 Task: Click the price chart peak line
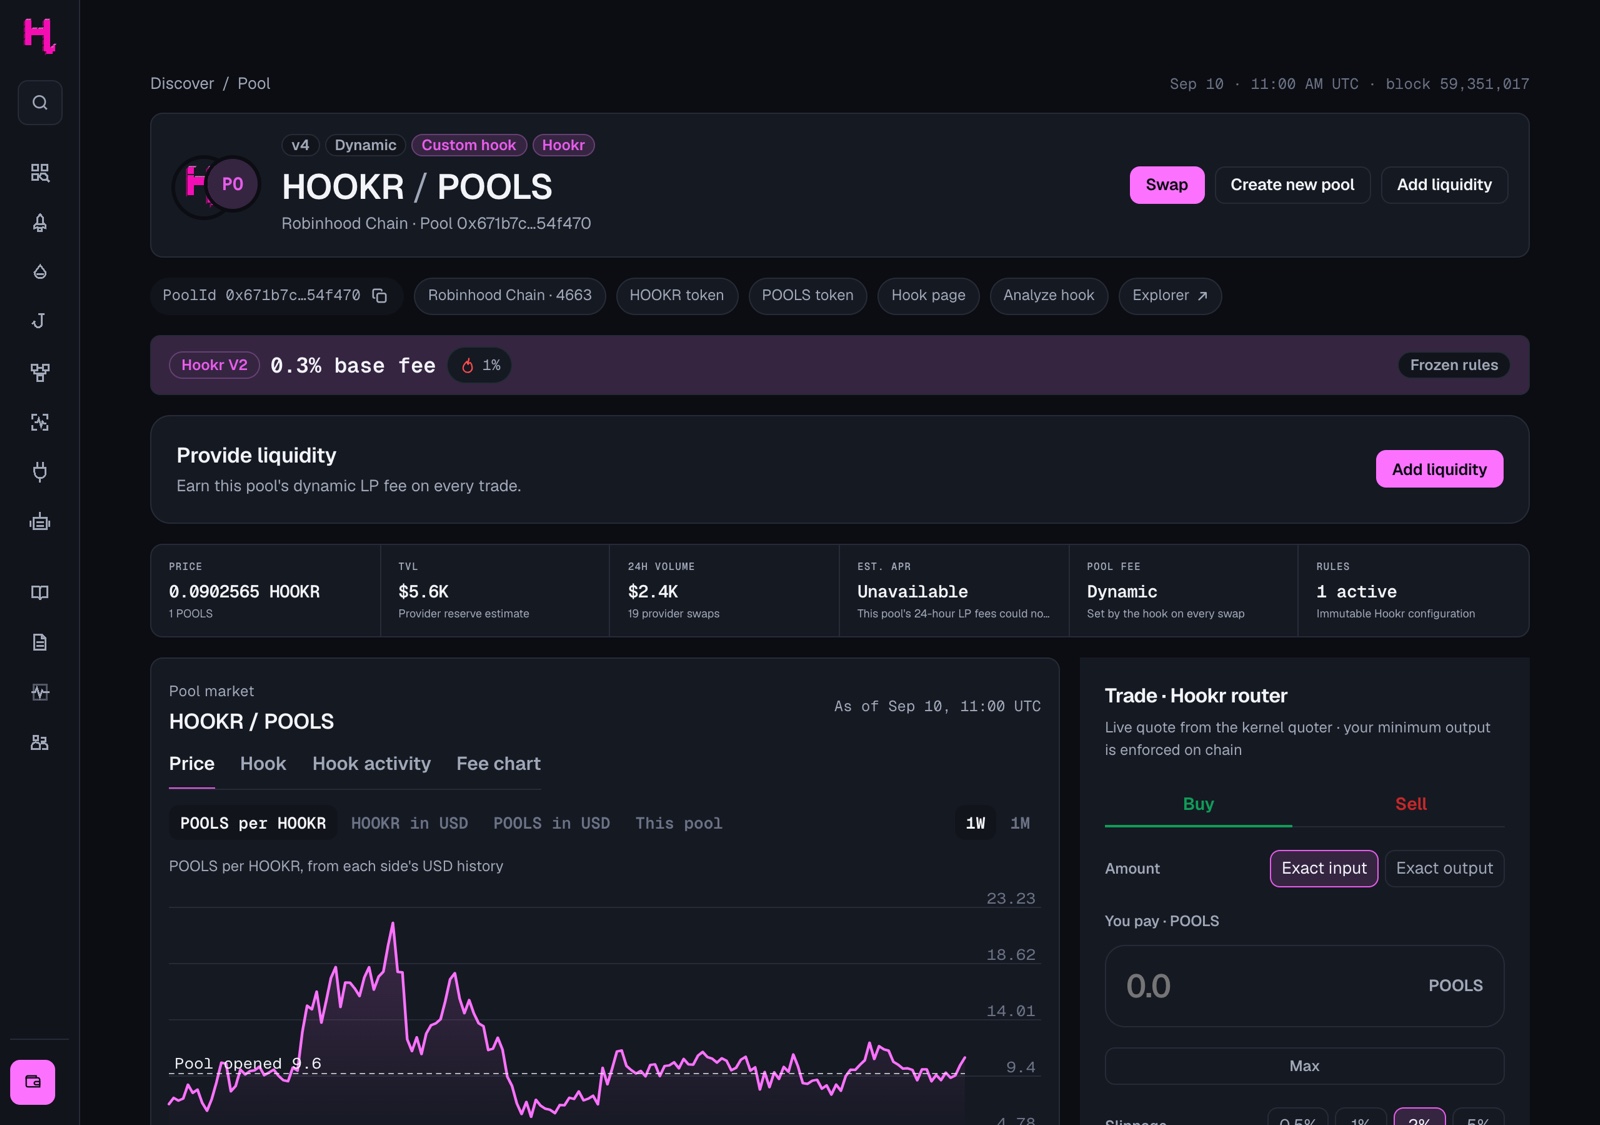coord(393,924)
